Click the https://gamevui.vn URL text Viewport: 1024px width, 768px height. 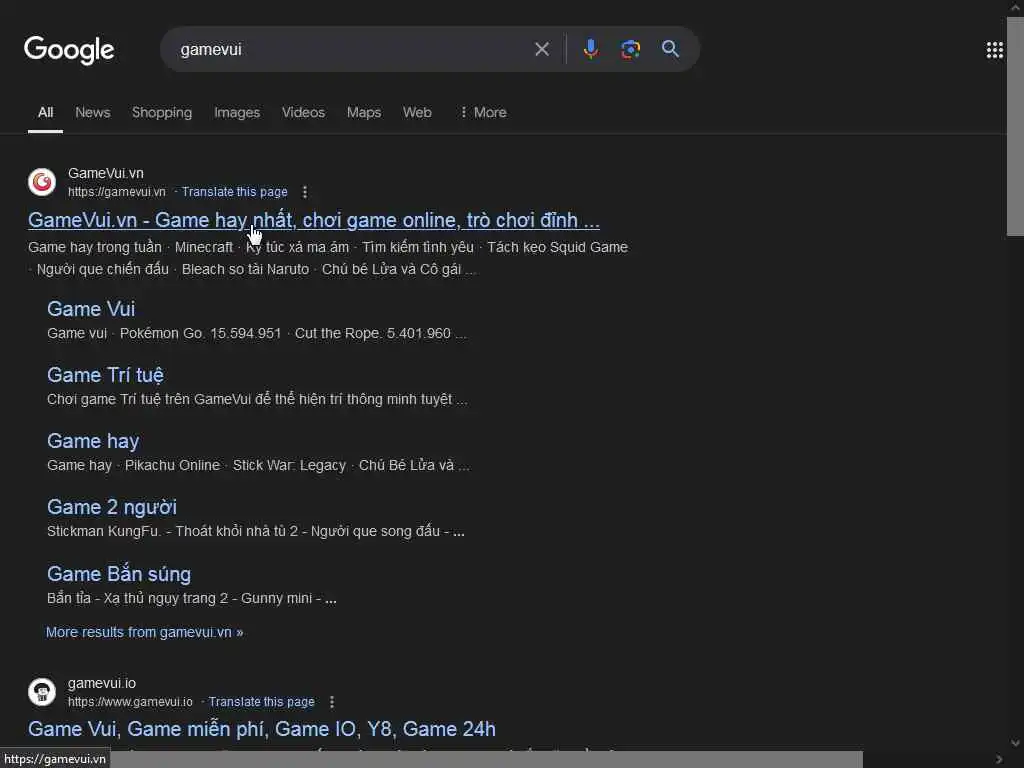(x=117, y=192)
